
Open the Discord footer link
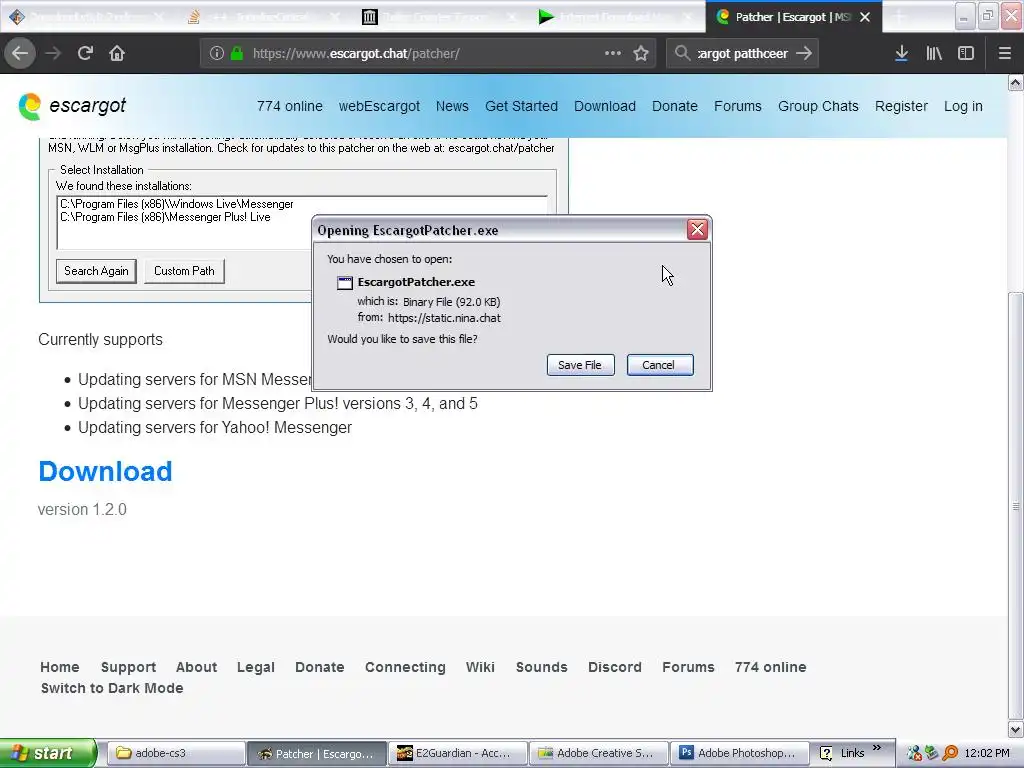click(615, 667)
